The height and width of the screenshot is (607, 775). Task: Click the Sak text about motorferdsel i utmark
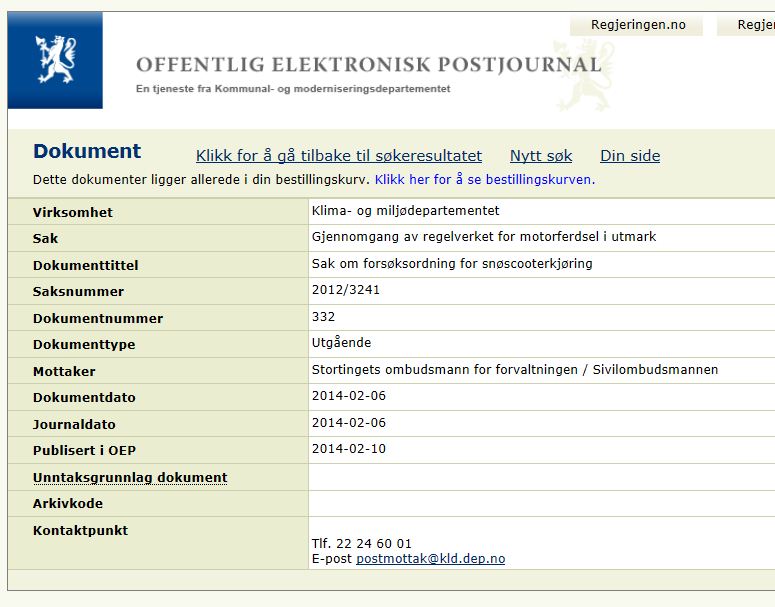tap(484, 237)
